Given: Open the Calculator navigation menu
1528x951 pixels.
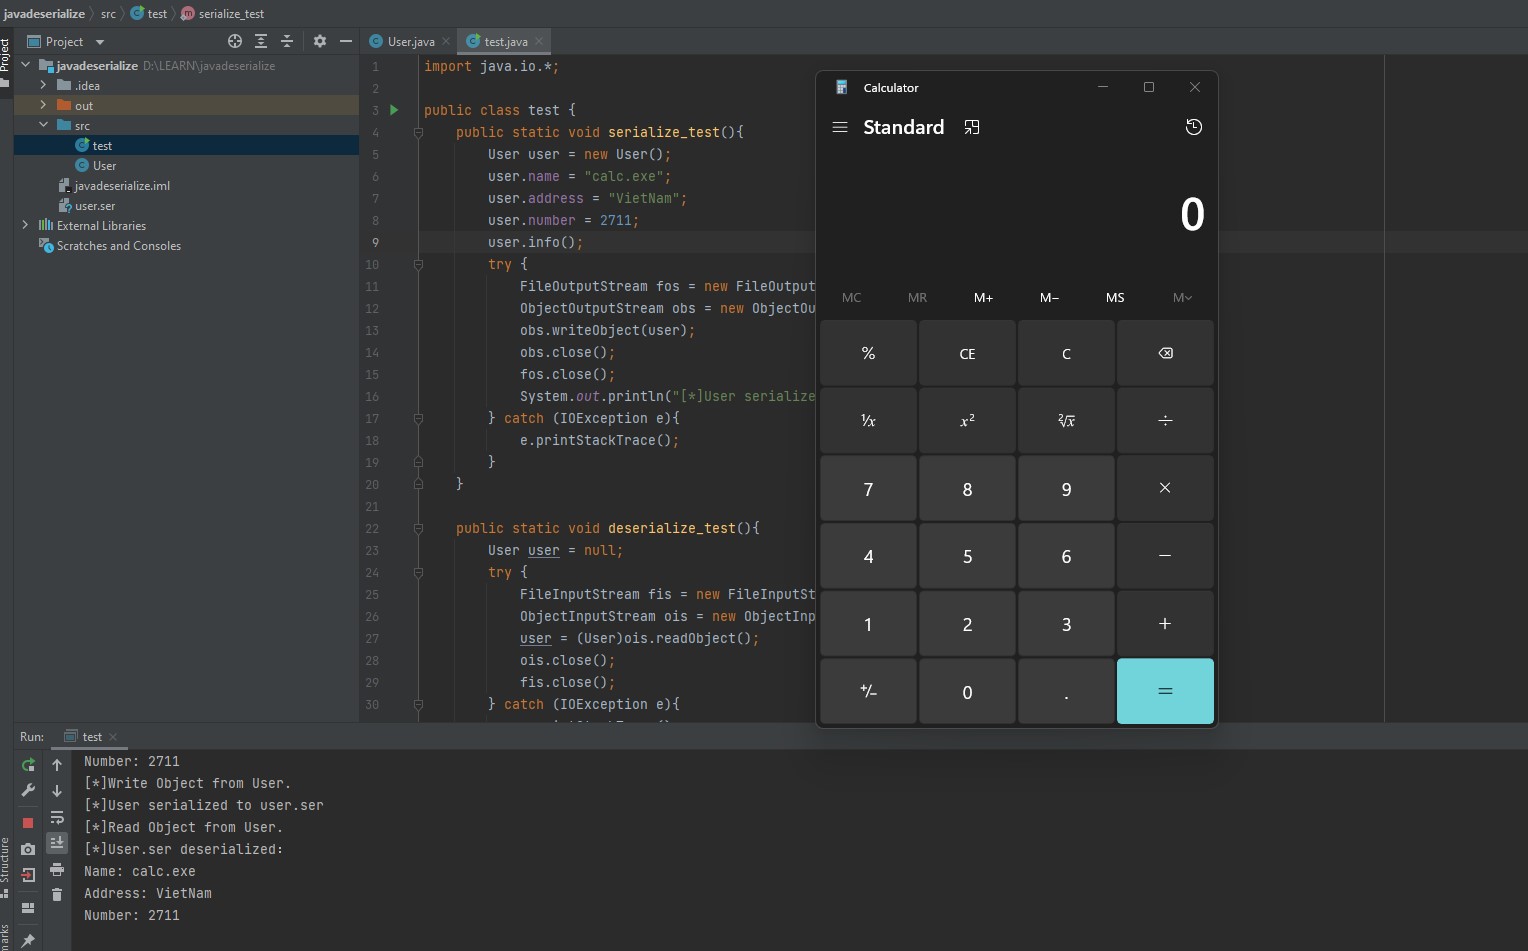Looking at the screenshot, I should click(839, 127).
